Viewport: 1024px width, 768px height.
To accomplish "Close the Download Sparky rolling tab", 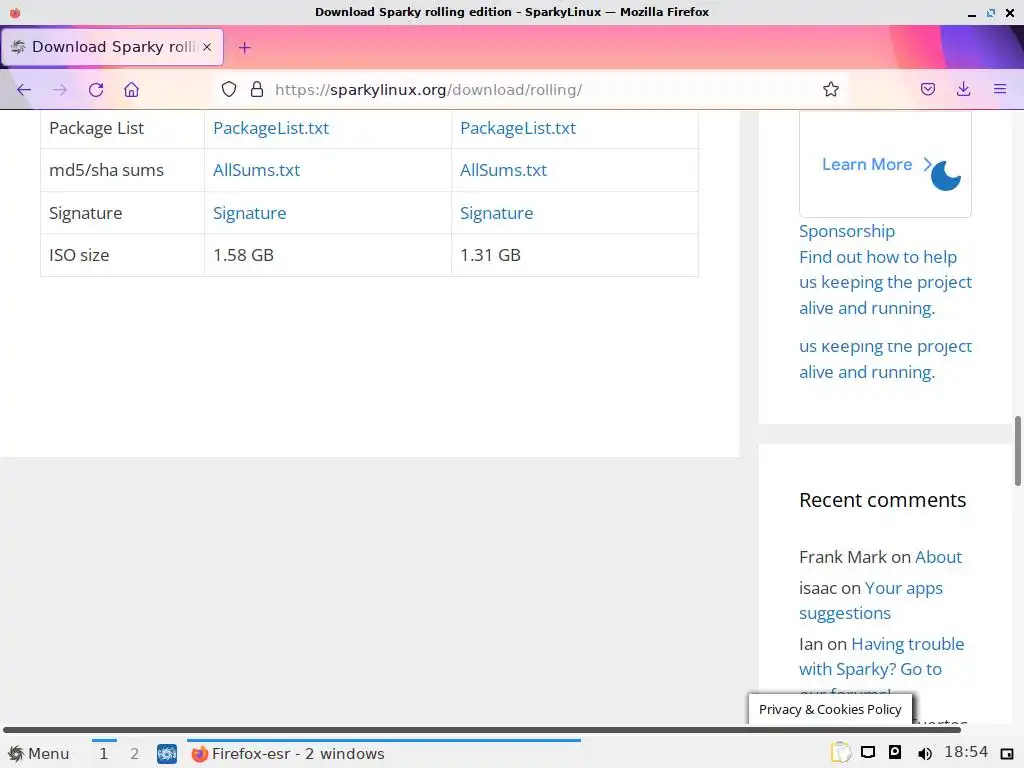I will (207, 47).
